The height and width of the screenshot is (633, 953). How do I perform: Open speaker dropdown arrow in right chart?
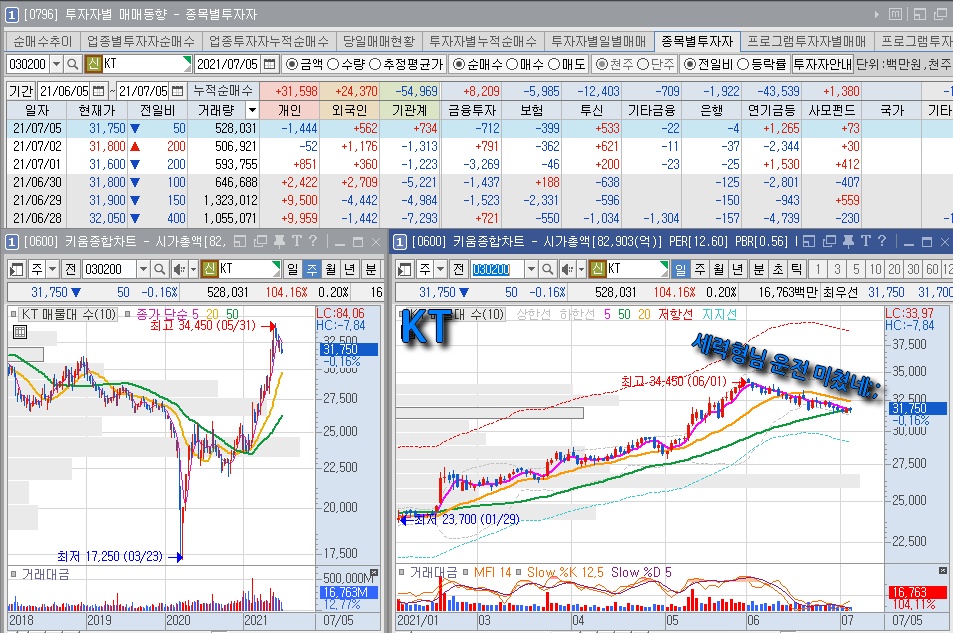[x=581, y=269]
